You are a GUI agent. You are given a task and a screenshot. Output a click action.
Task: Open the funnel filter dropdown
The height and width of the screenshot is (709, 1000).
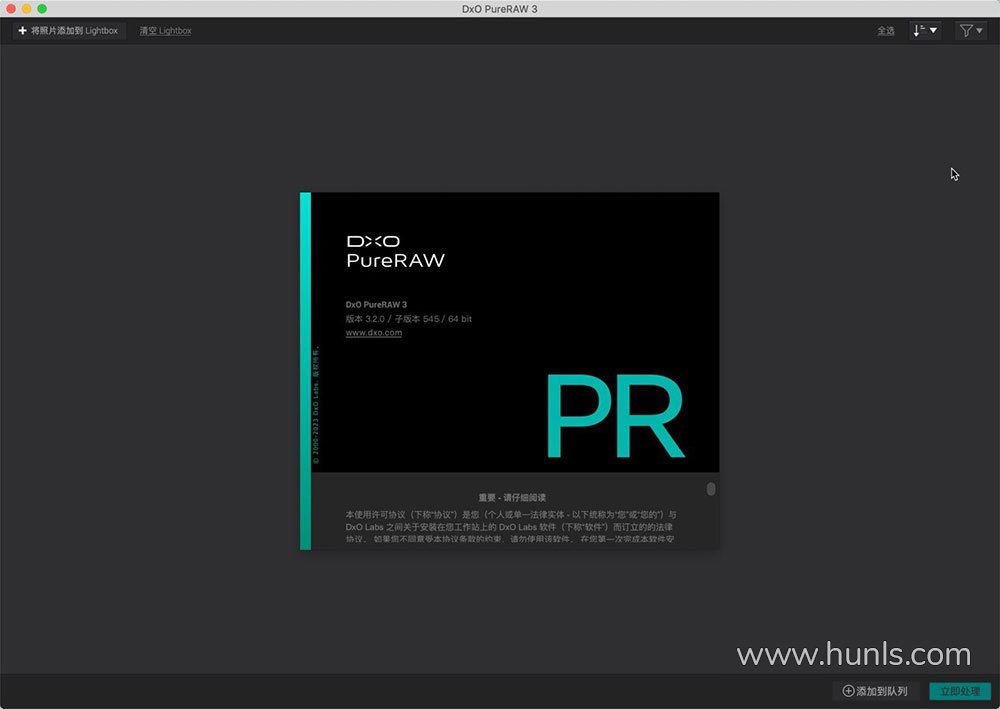pyautogui.click(x=971, y=31)
